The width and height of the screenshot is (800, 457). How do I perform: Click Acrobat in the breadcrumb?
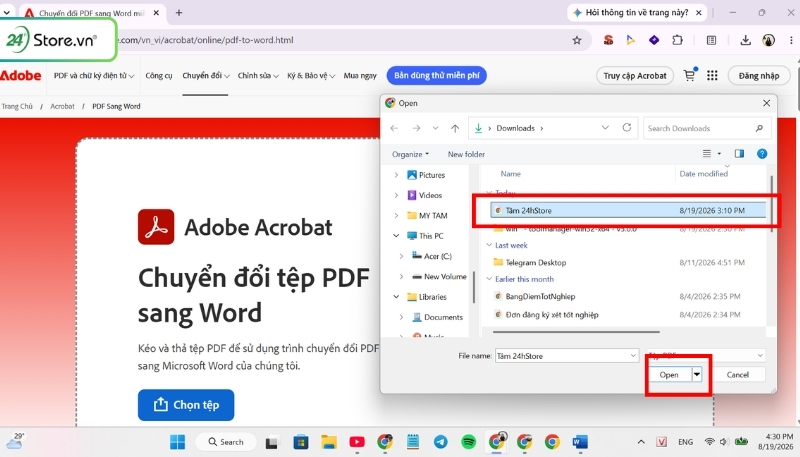(x=62, y=106)
